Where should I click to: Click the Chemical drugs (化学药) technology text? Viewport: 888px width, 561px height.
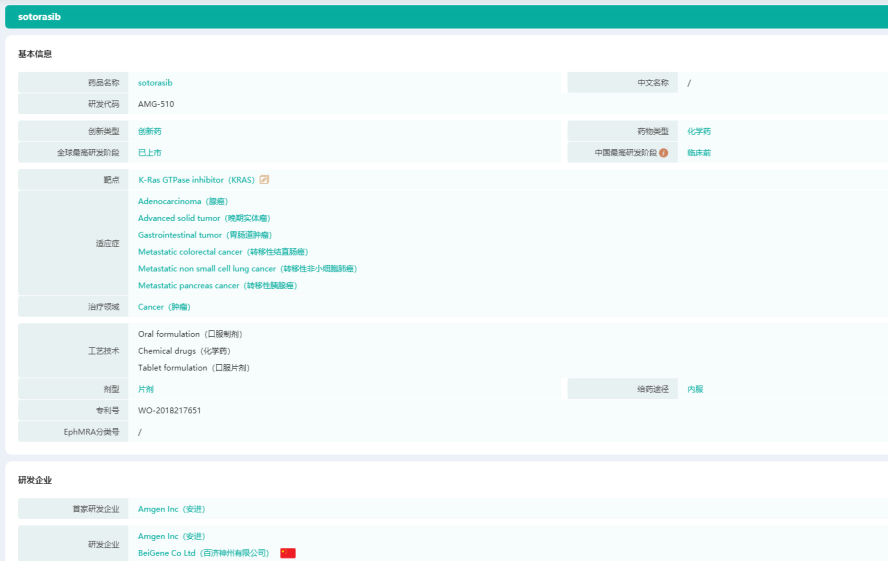coord(184,351)
